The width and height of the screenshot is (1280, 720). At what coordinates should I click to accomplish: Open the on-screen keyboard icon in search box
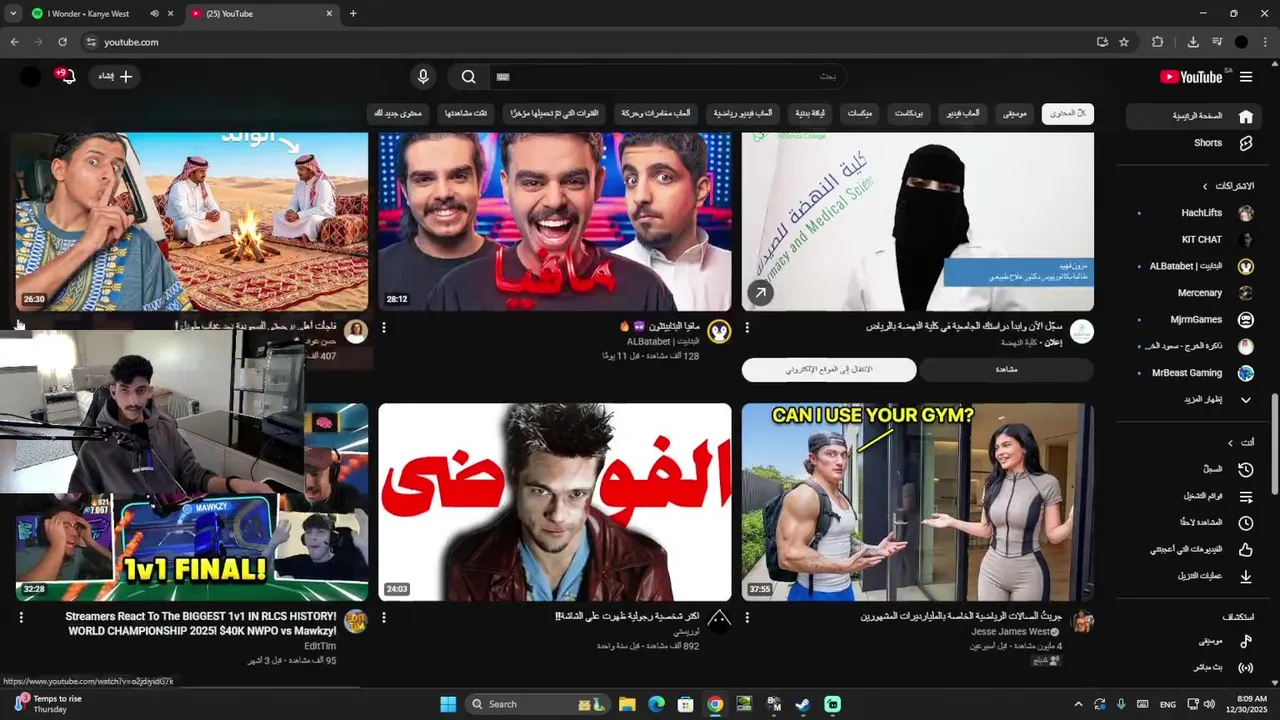click(503, 77)
